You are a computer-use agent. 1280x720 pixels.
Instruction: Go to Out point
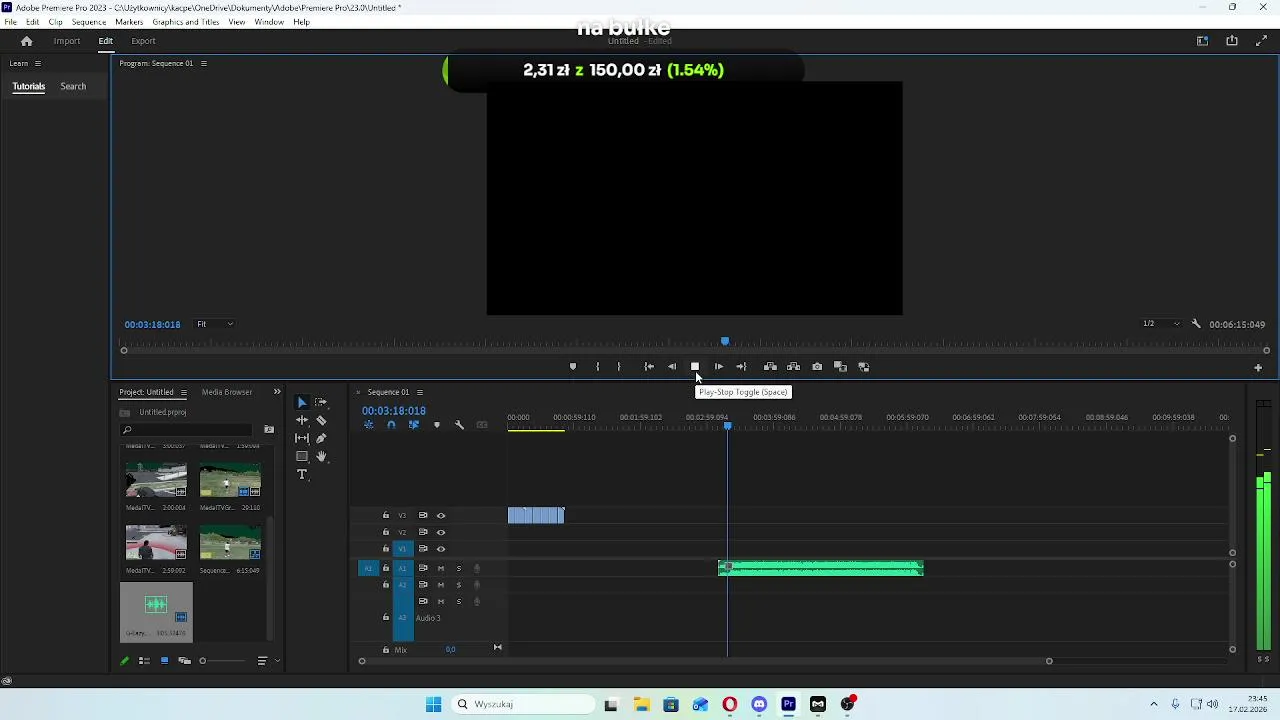pos(741,367)
